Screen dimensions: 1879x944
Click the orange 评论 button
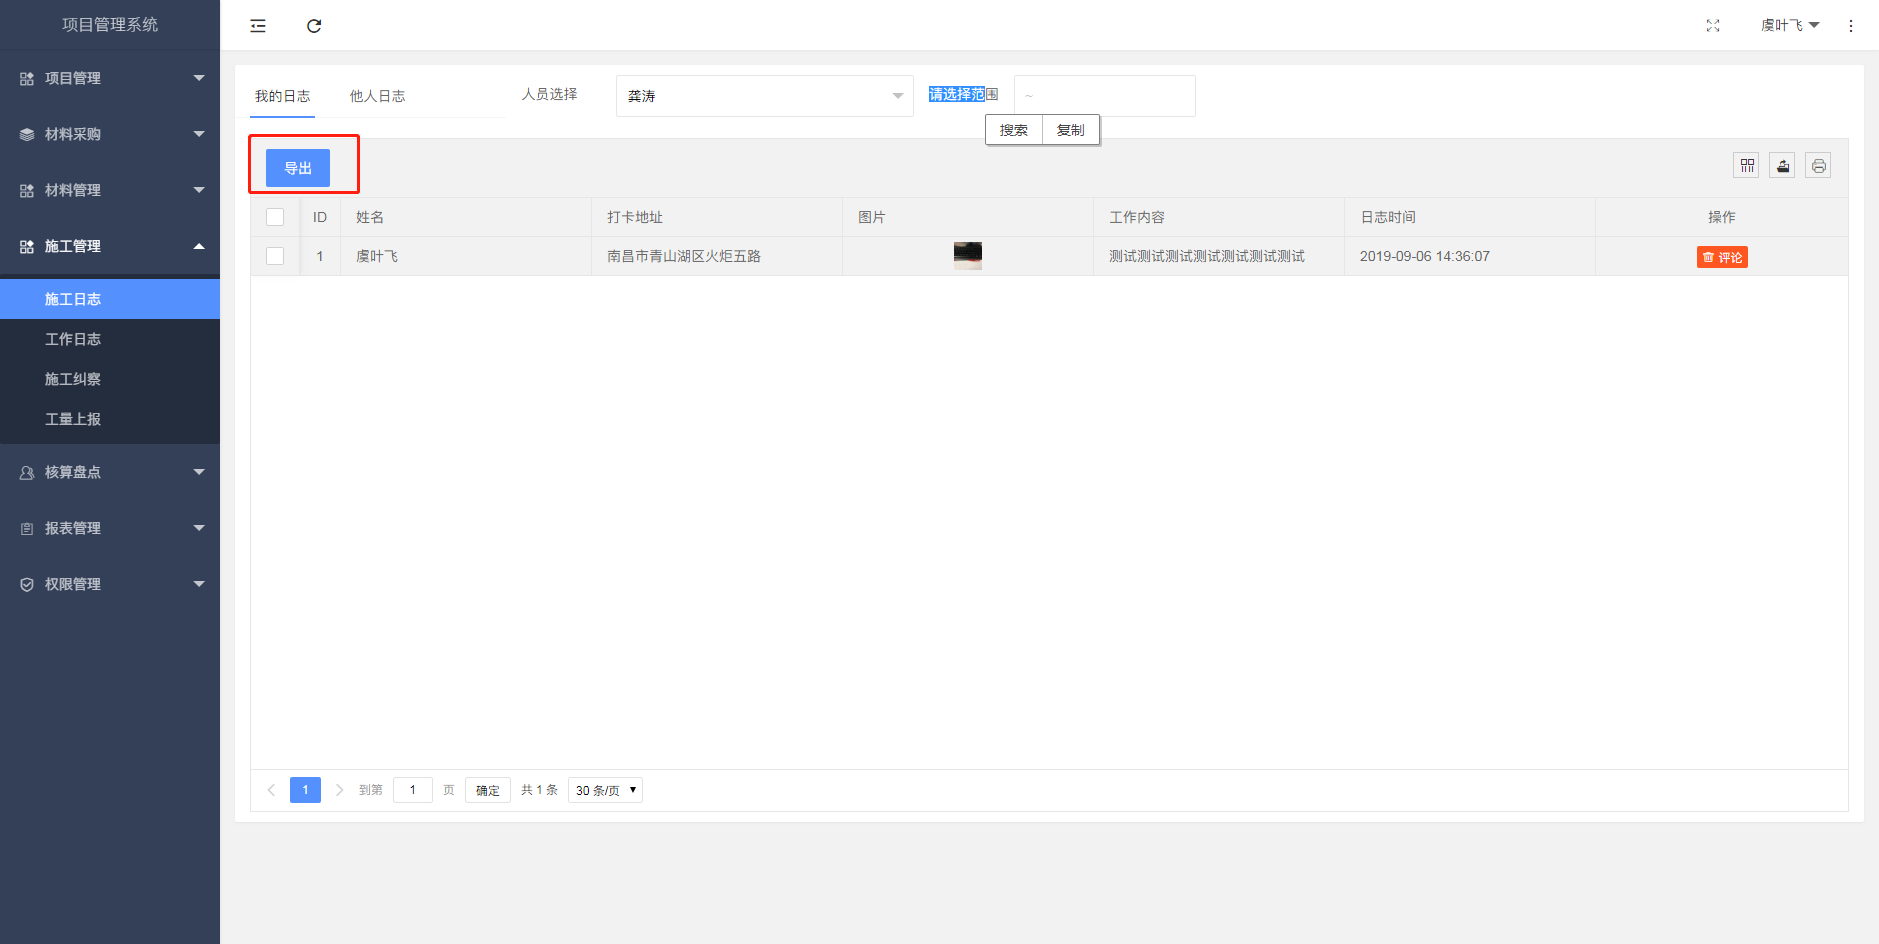point(1722,257)
